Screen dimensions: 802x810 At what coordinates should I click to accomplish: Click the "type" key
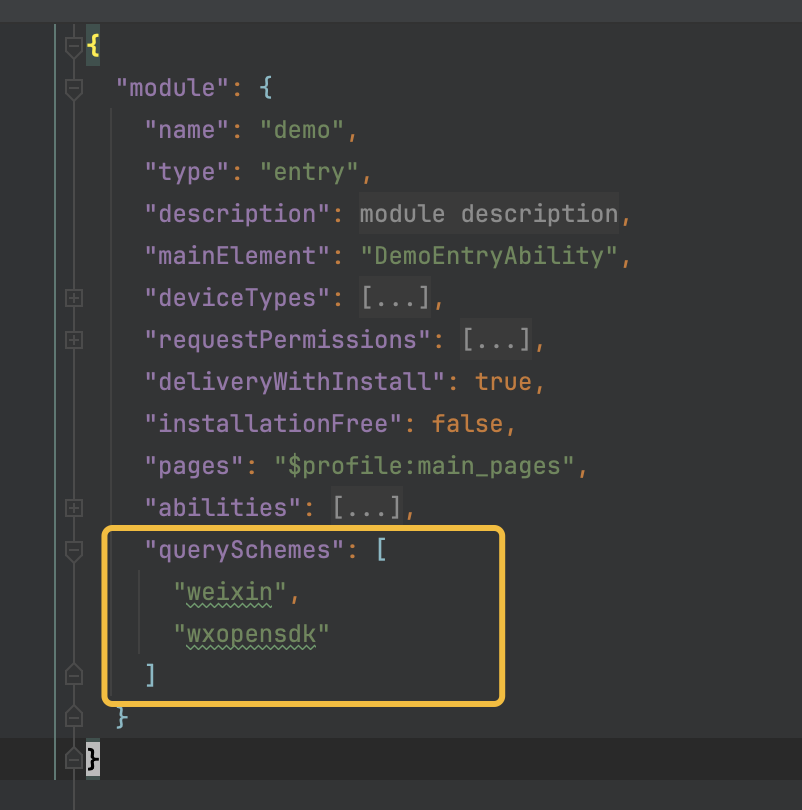(x=186, y=172)
